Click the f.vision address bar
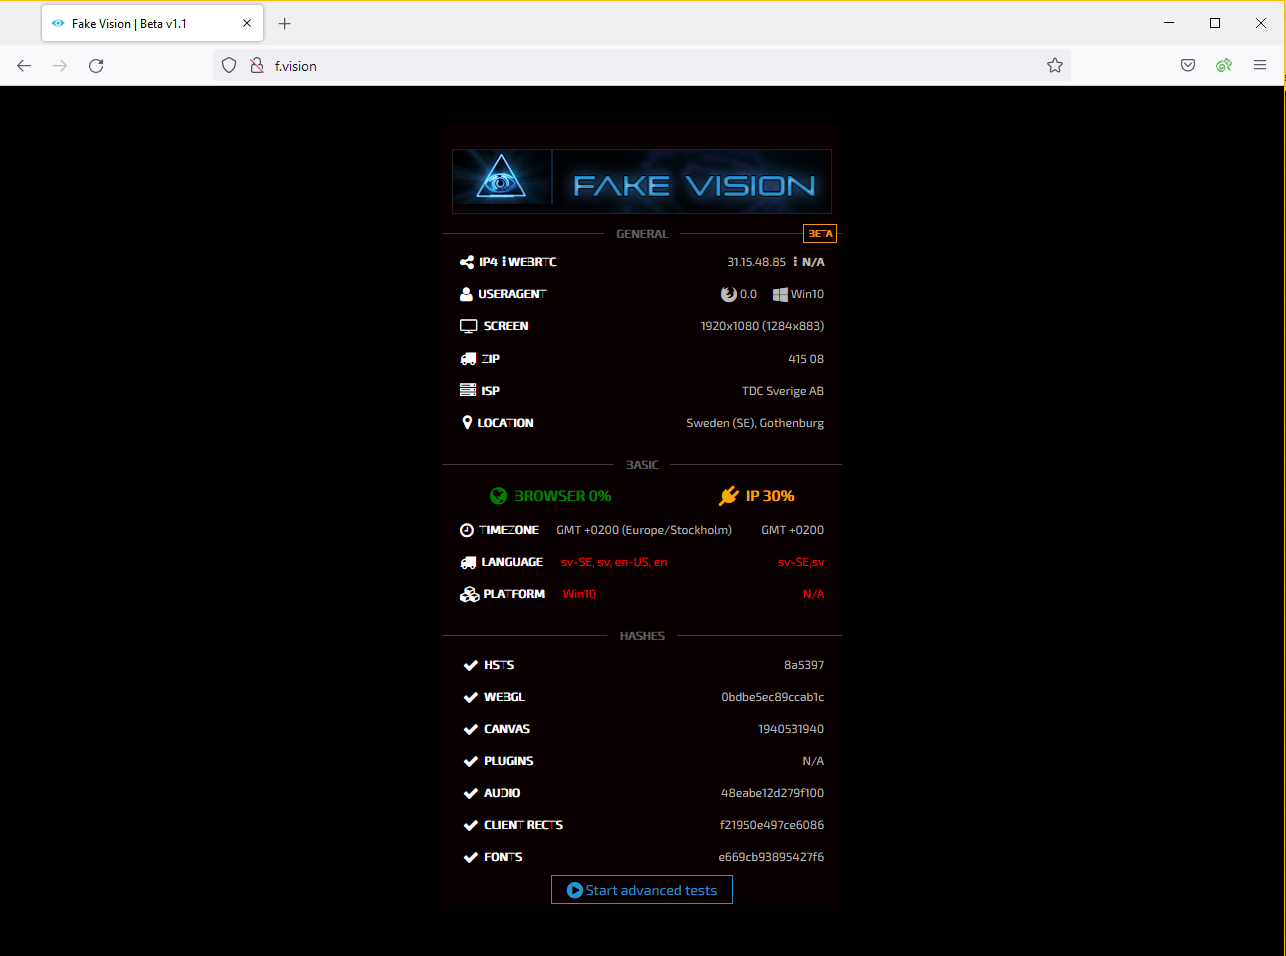 pos(640,66)
